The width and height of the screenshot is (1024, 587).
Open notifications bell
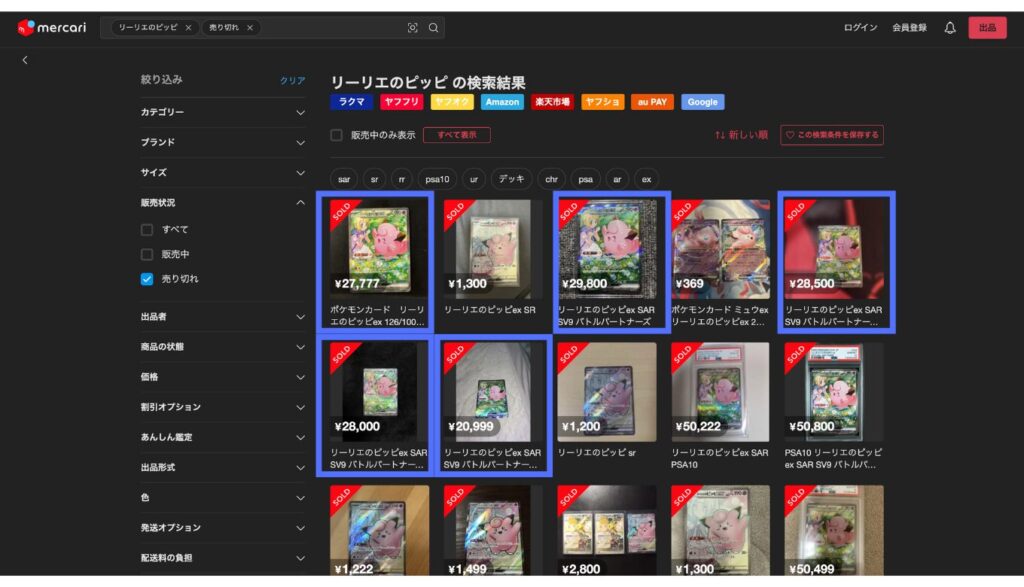950,27
